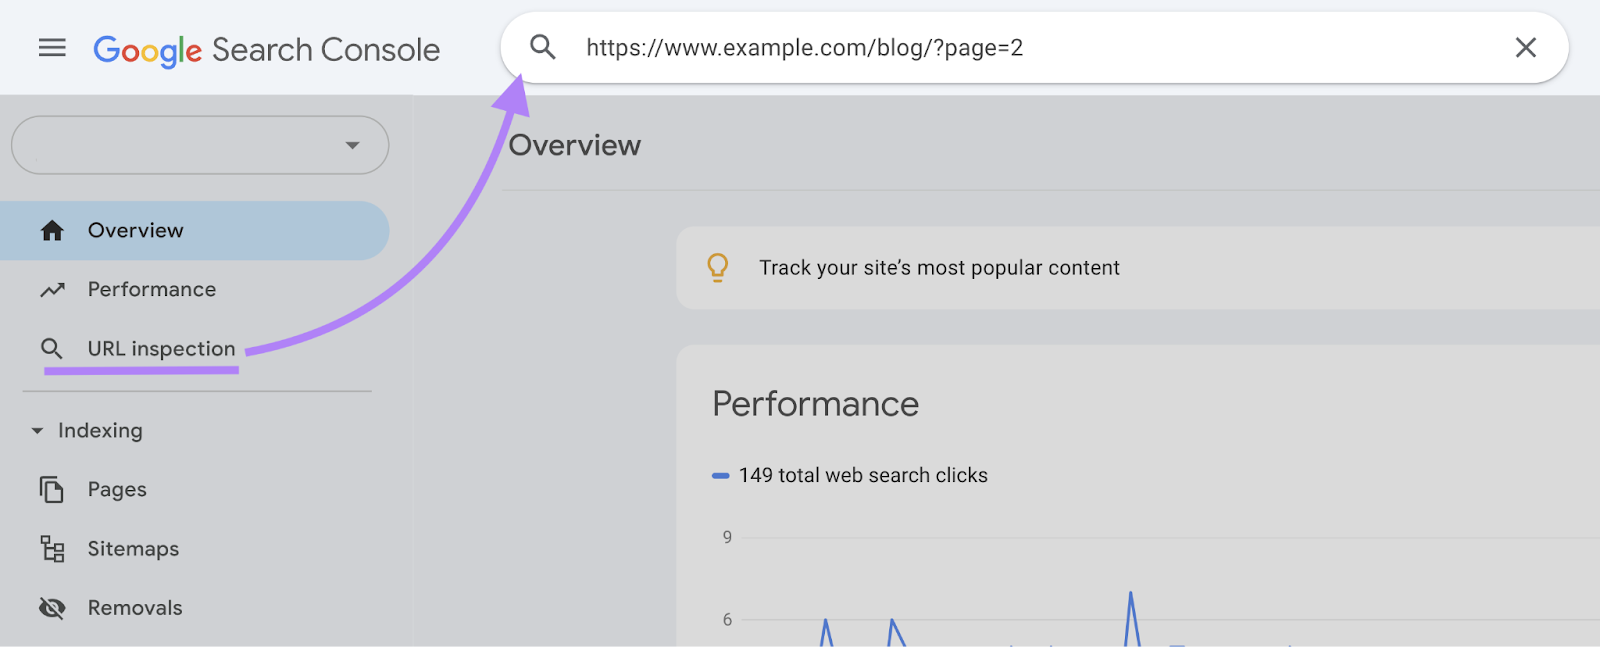Image resolution: width=1600 pixels, height=647 pixels.
Task: Clear the inspected URL with the X
Action: tap(1524, 47)
